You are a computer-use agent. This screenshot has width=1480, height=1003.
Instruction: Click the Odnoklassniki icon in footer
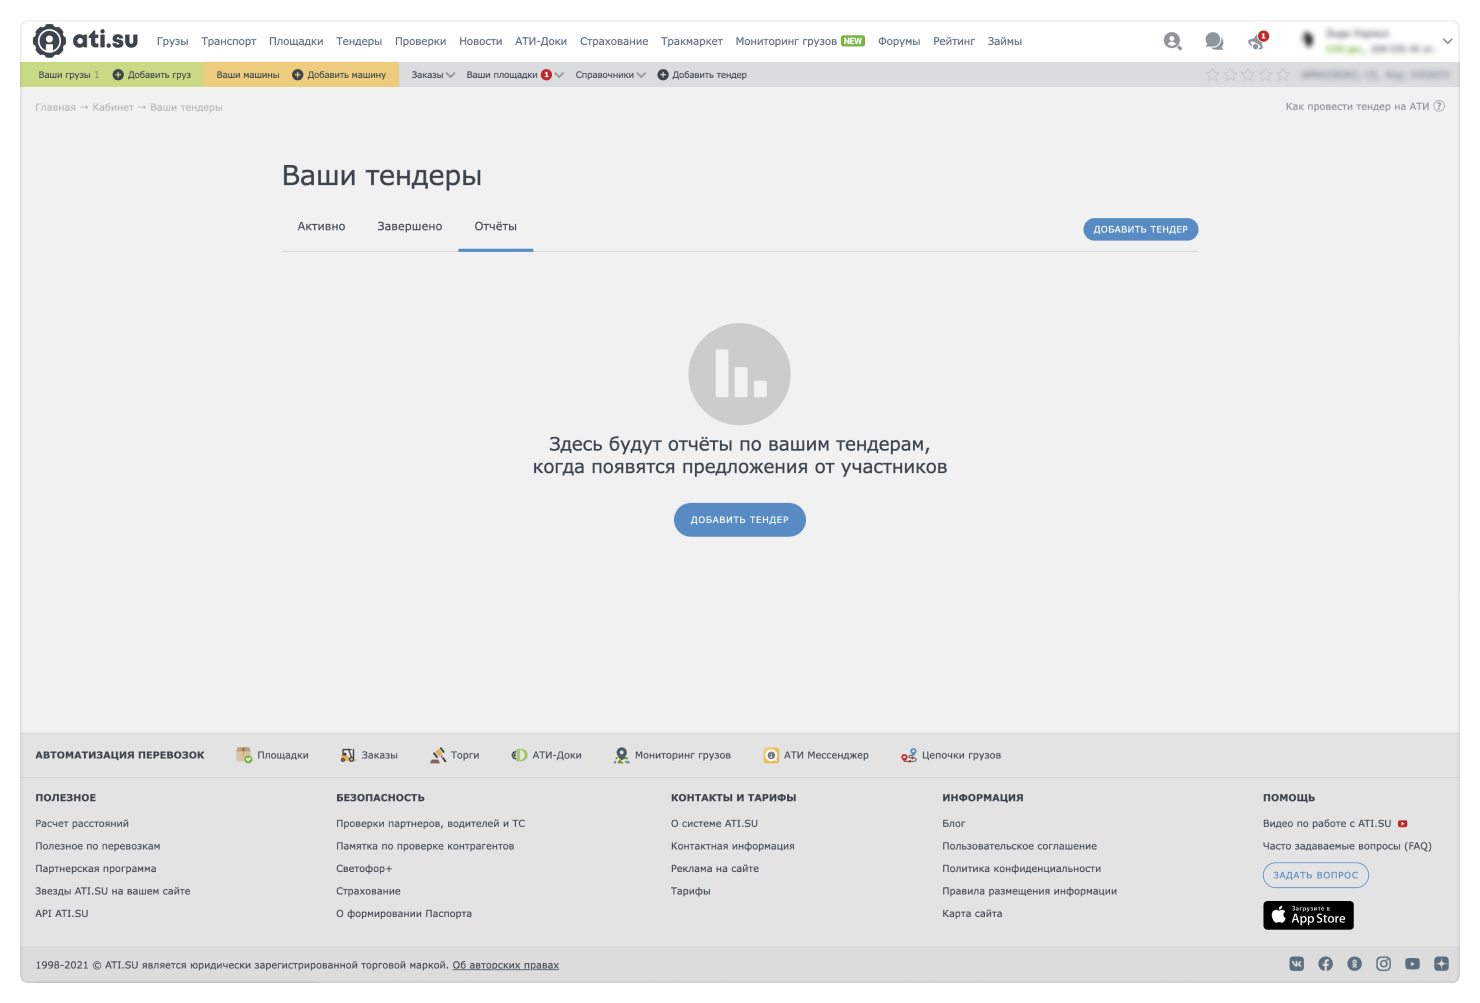(1354, 964)
